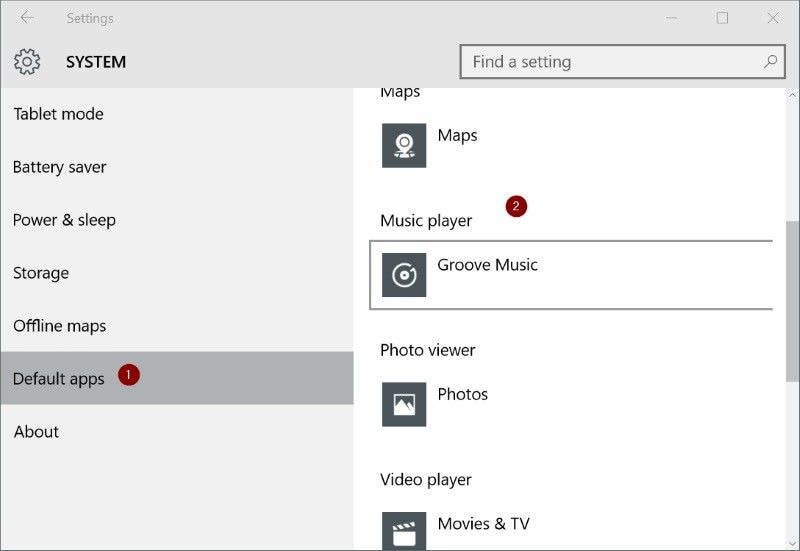Image resolution: width=800 pixels, height=551 pixels.
Task: Click the Photos app icon
Action: 404,404
